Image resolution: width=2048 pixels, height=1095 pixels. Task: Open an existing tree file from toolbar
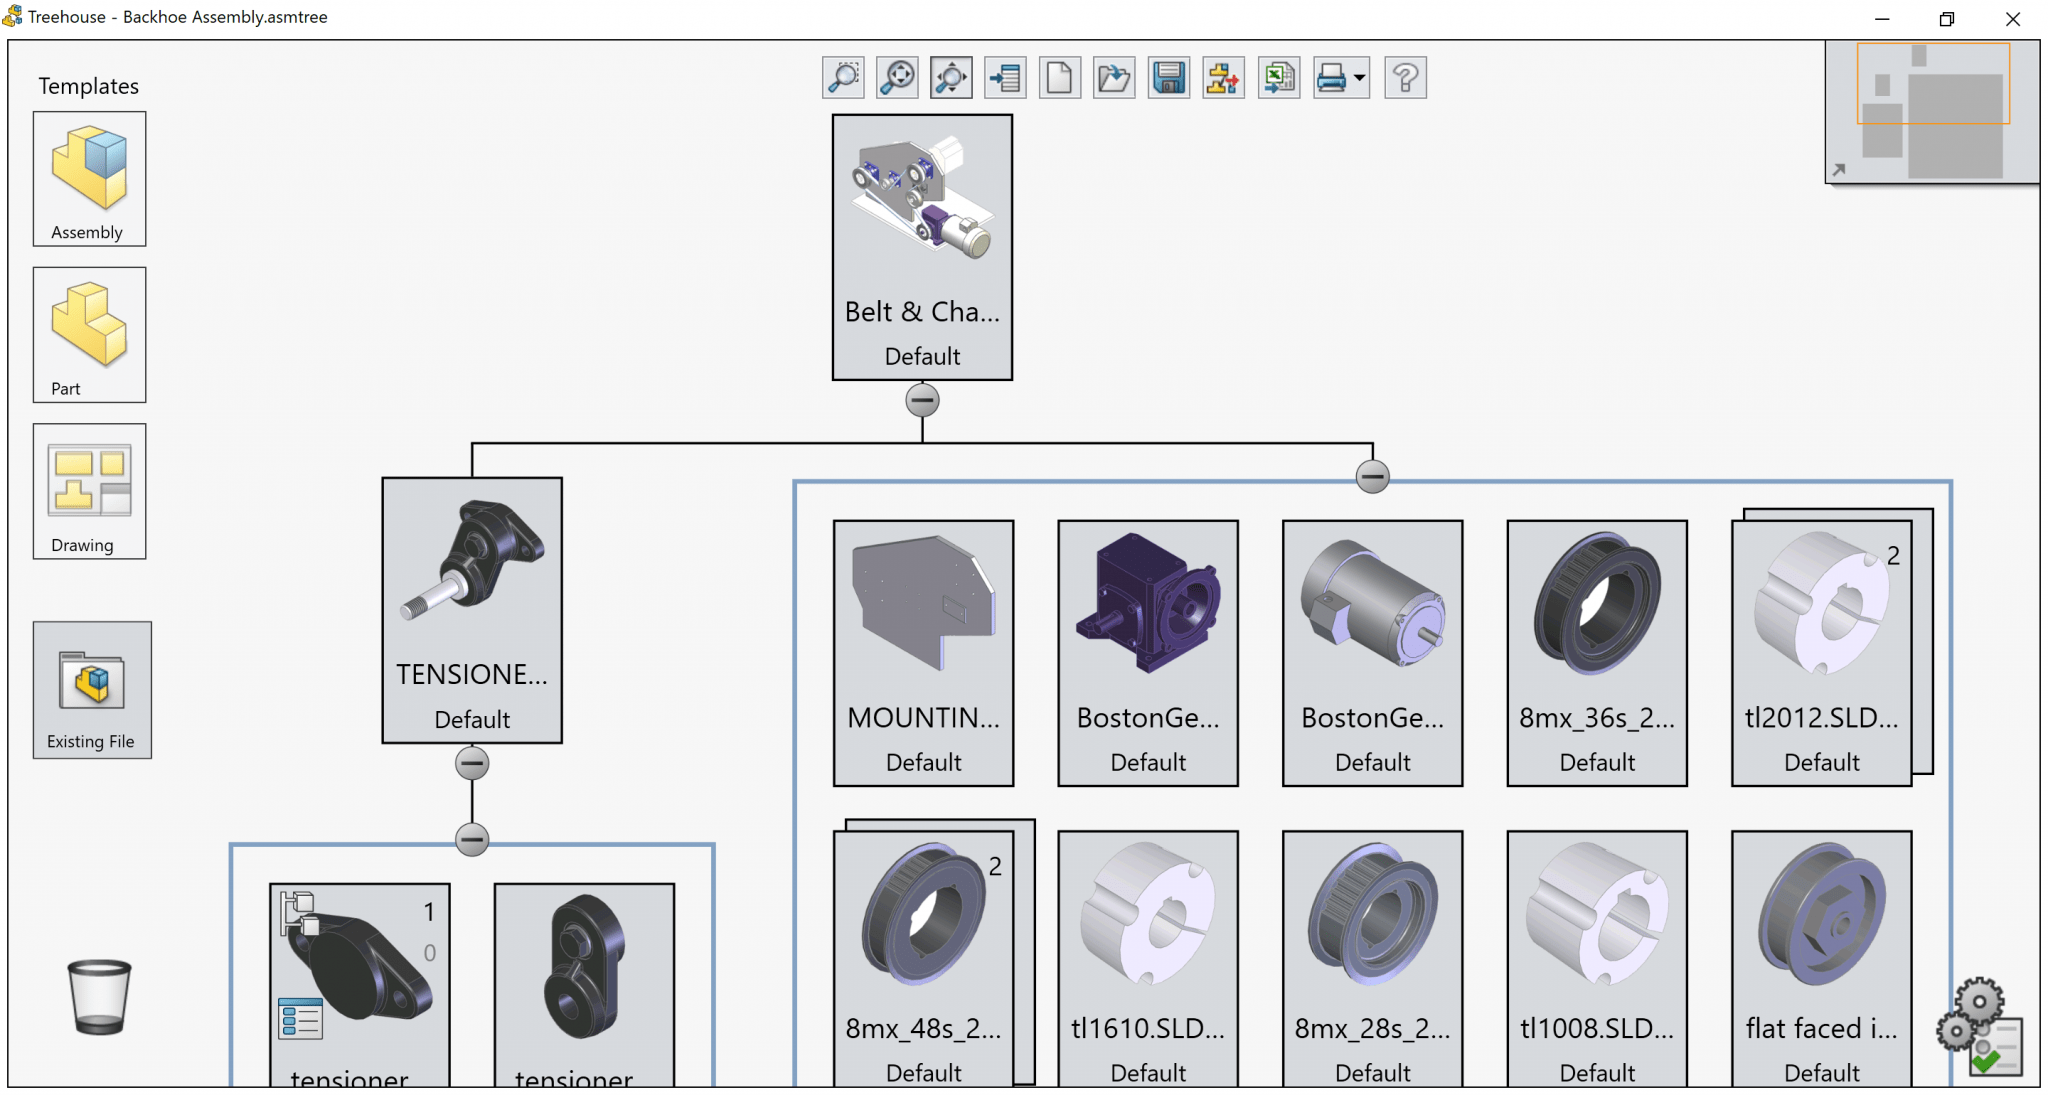[x=1113, y=77]
